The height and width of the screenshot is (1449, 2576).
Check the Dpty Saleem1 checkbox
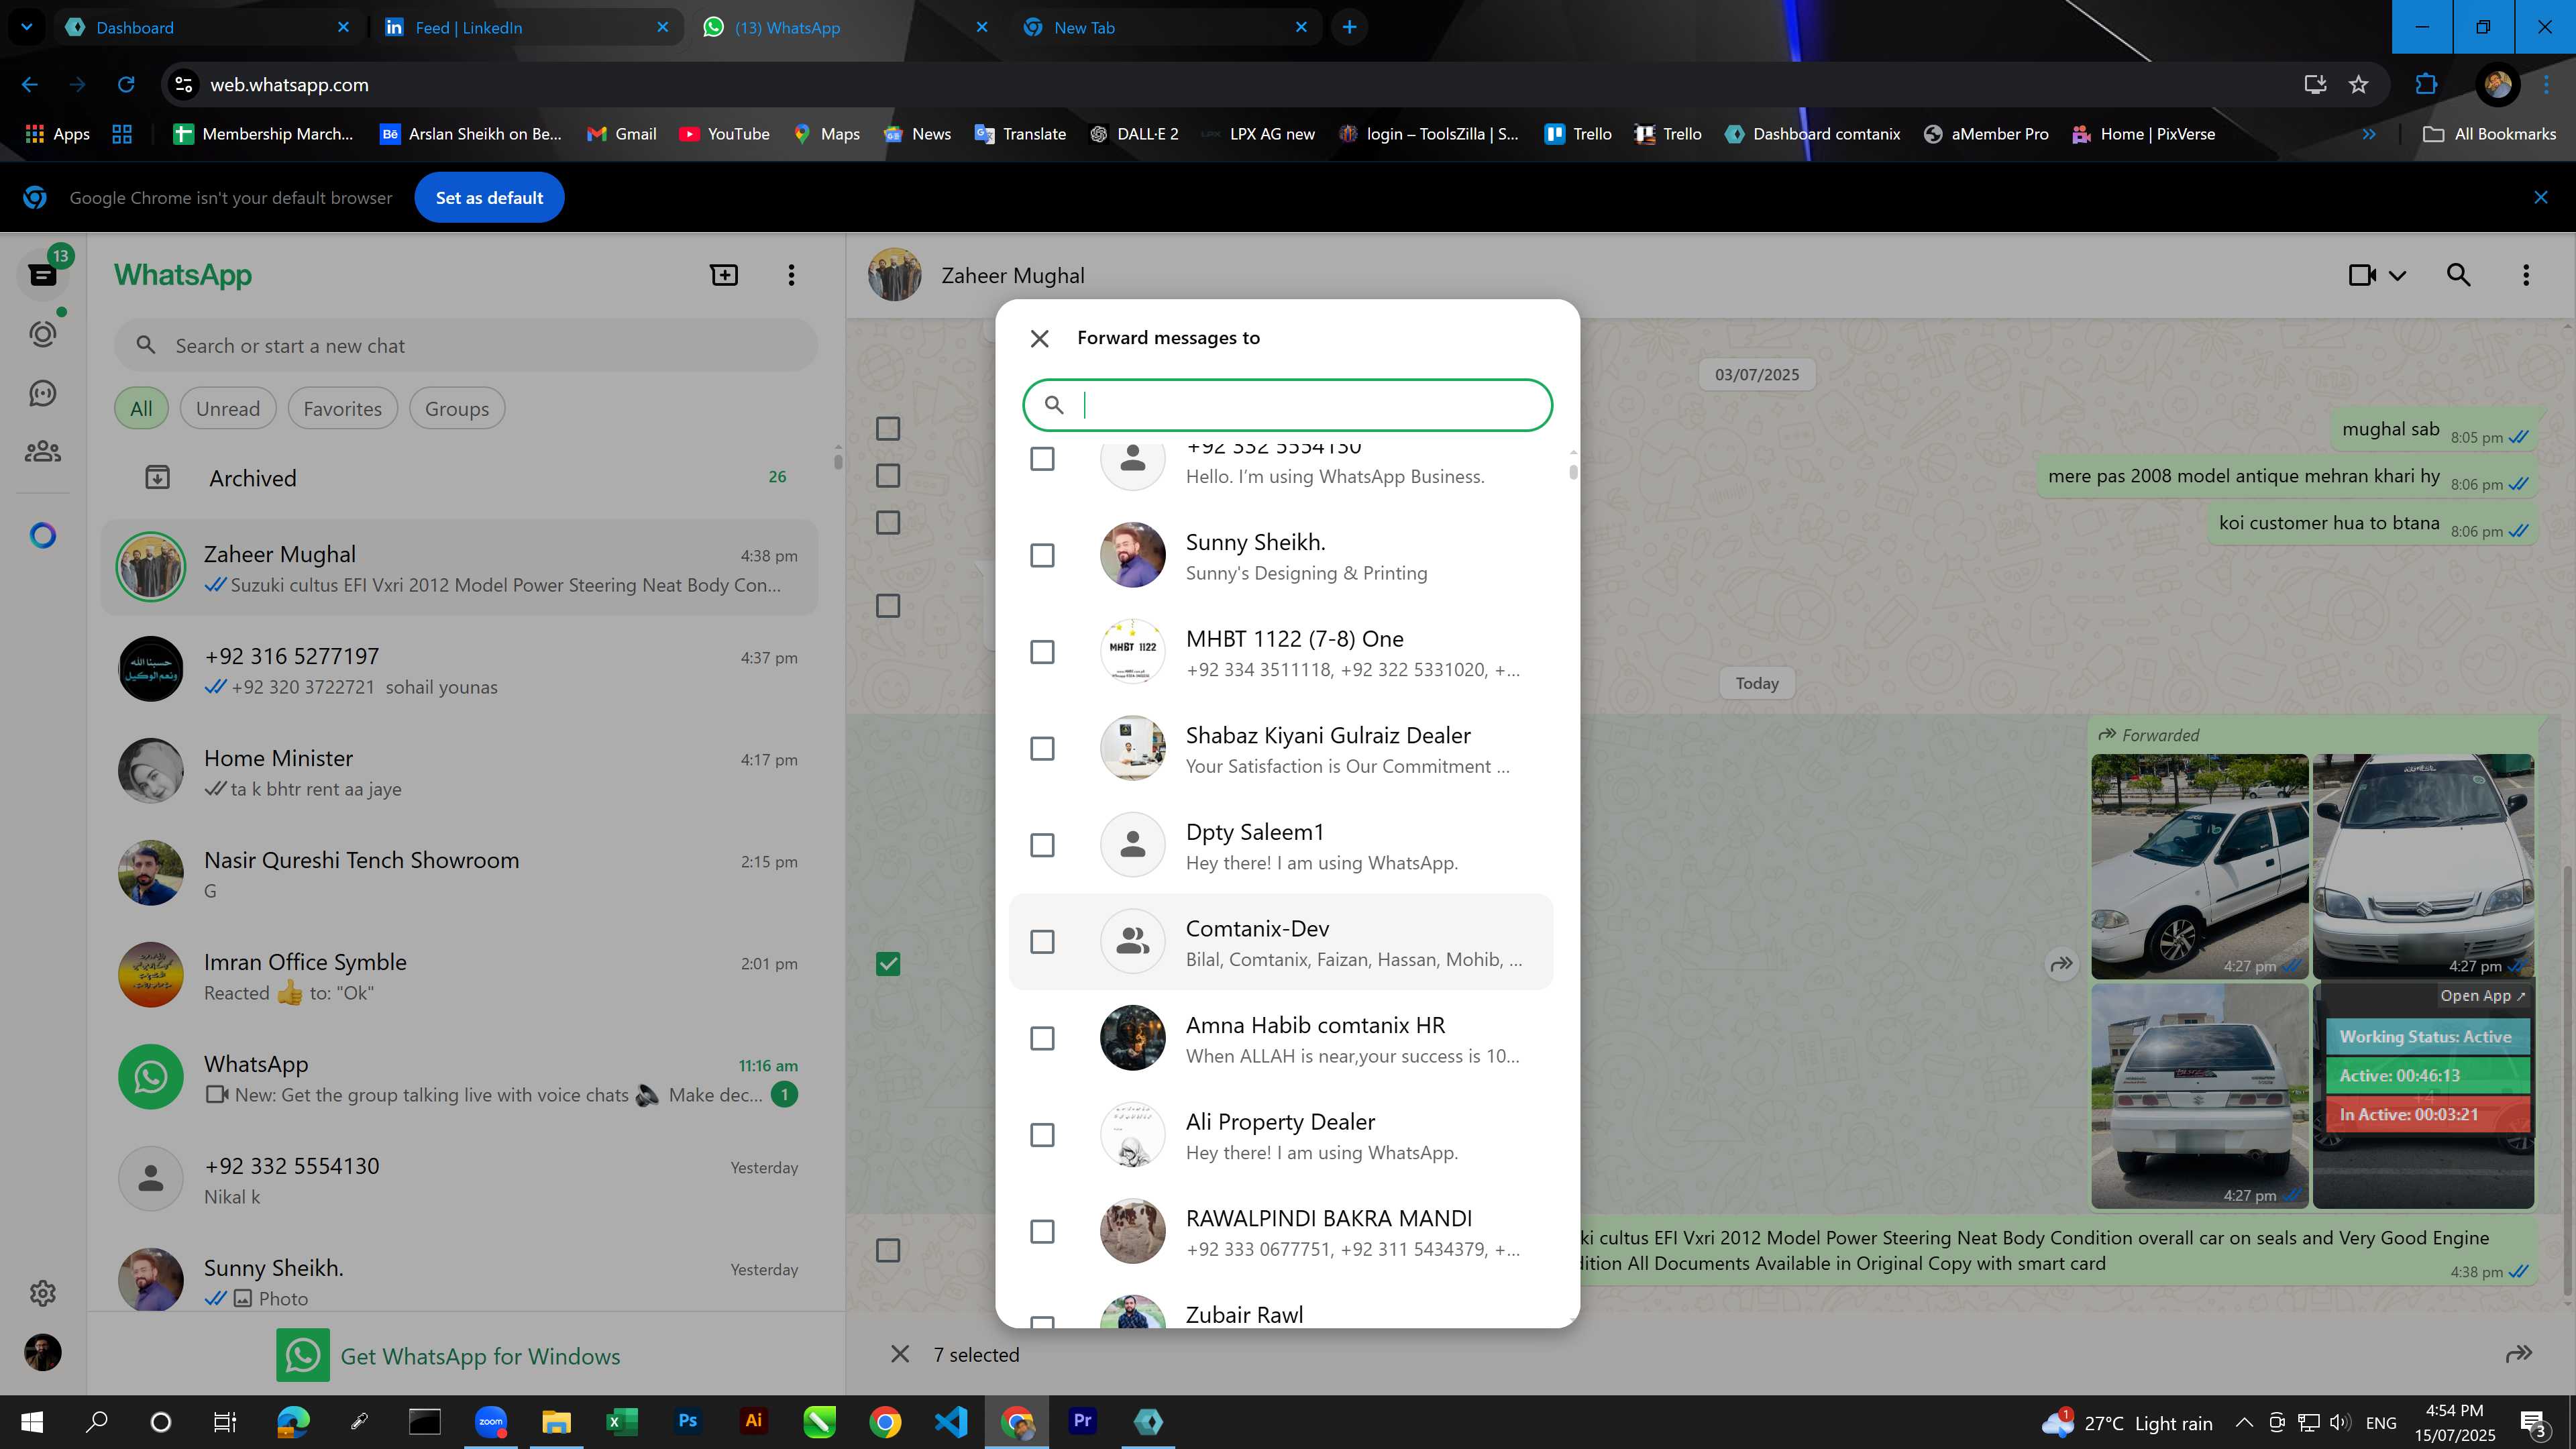point(1042,845)
